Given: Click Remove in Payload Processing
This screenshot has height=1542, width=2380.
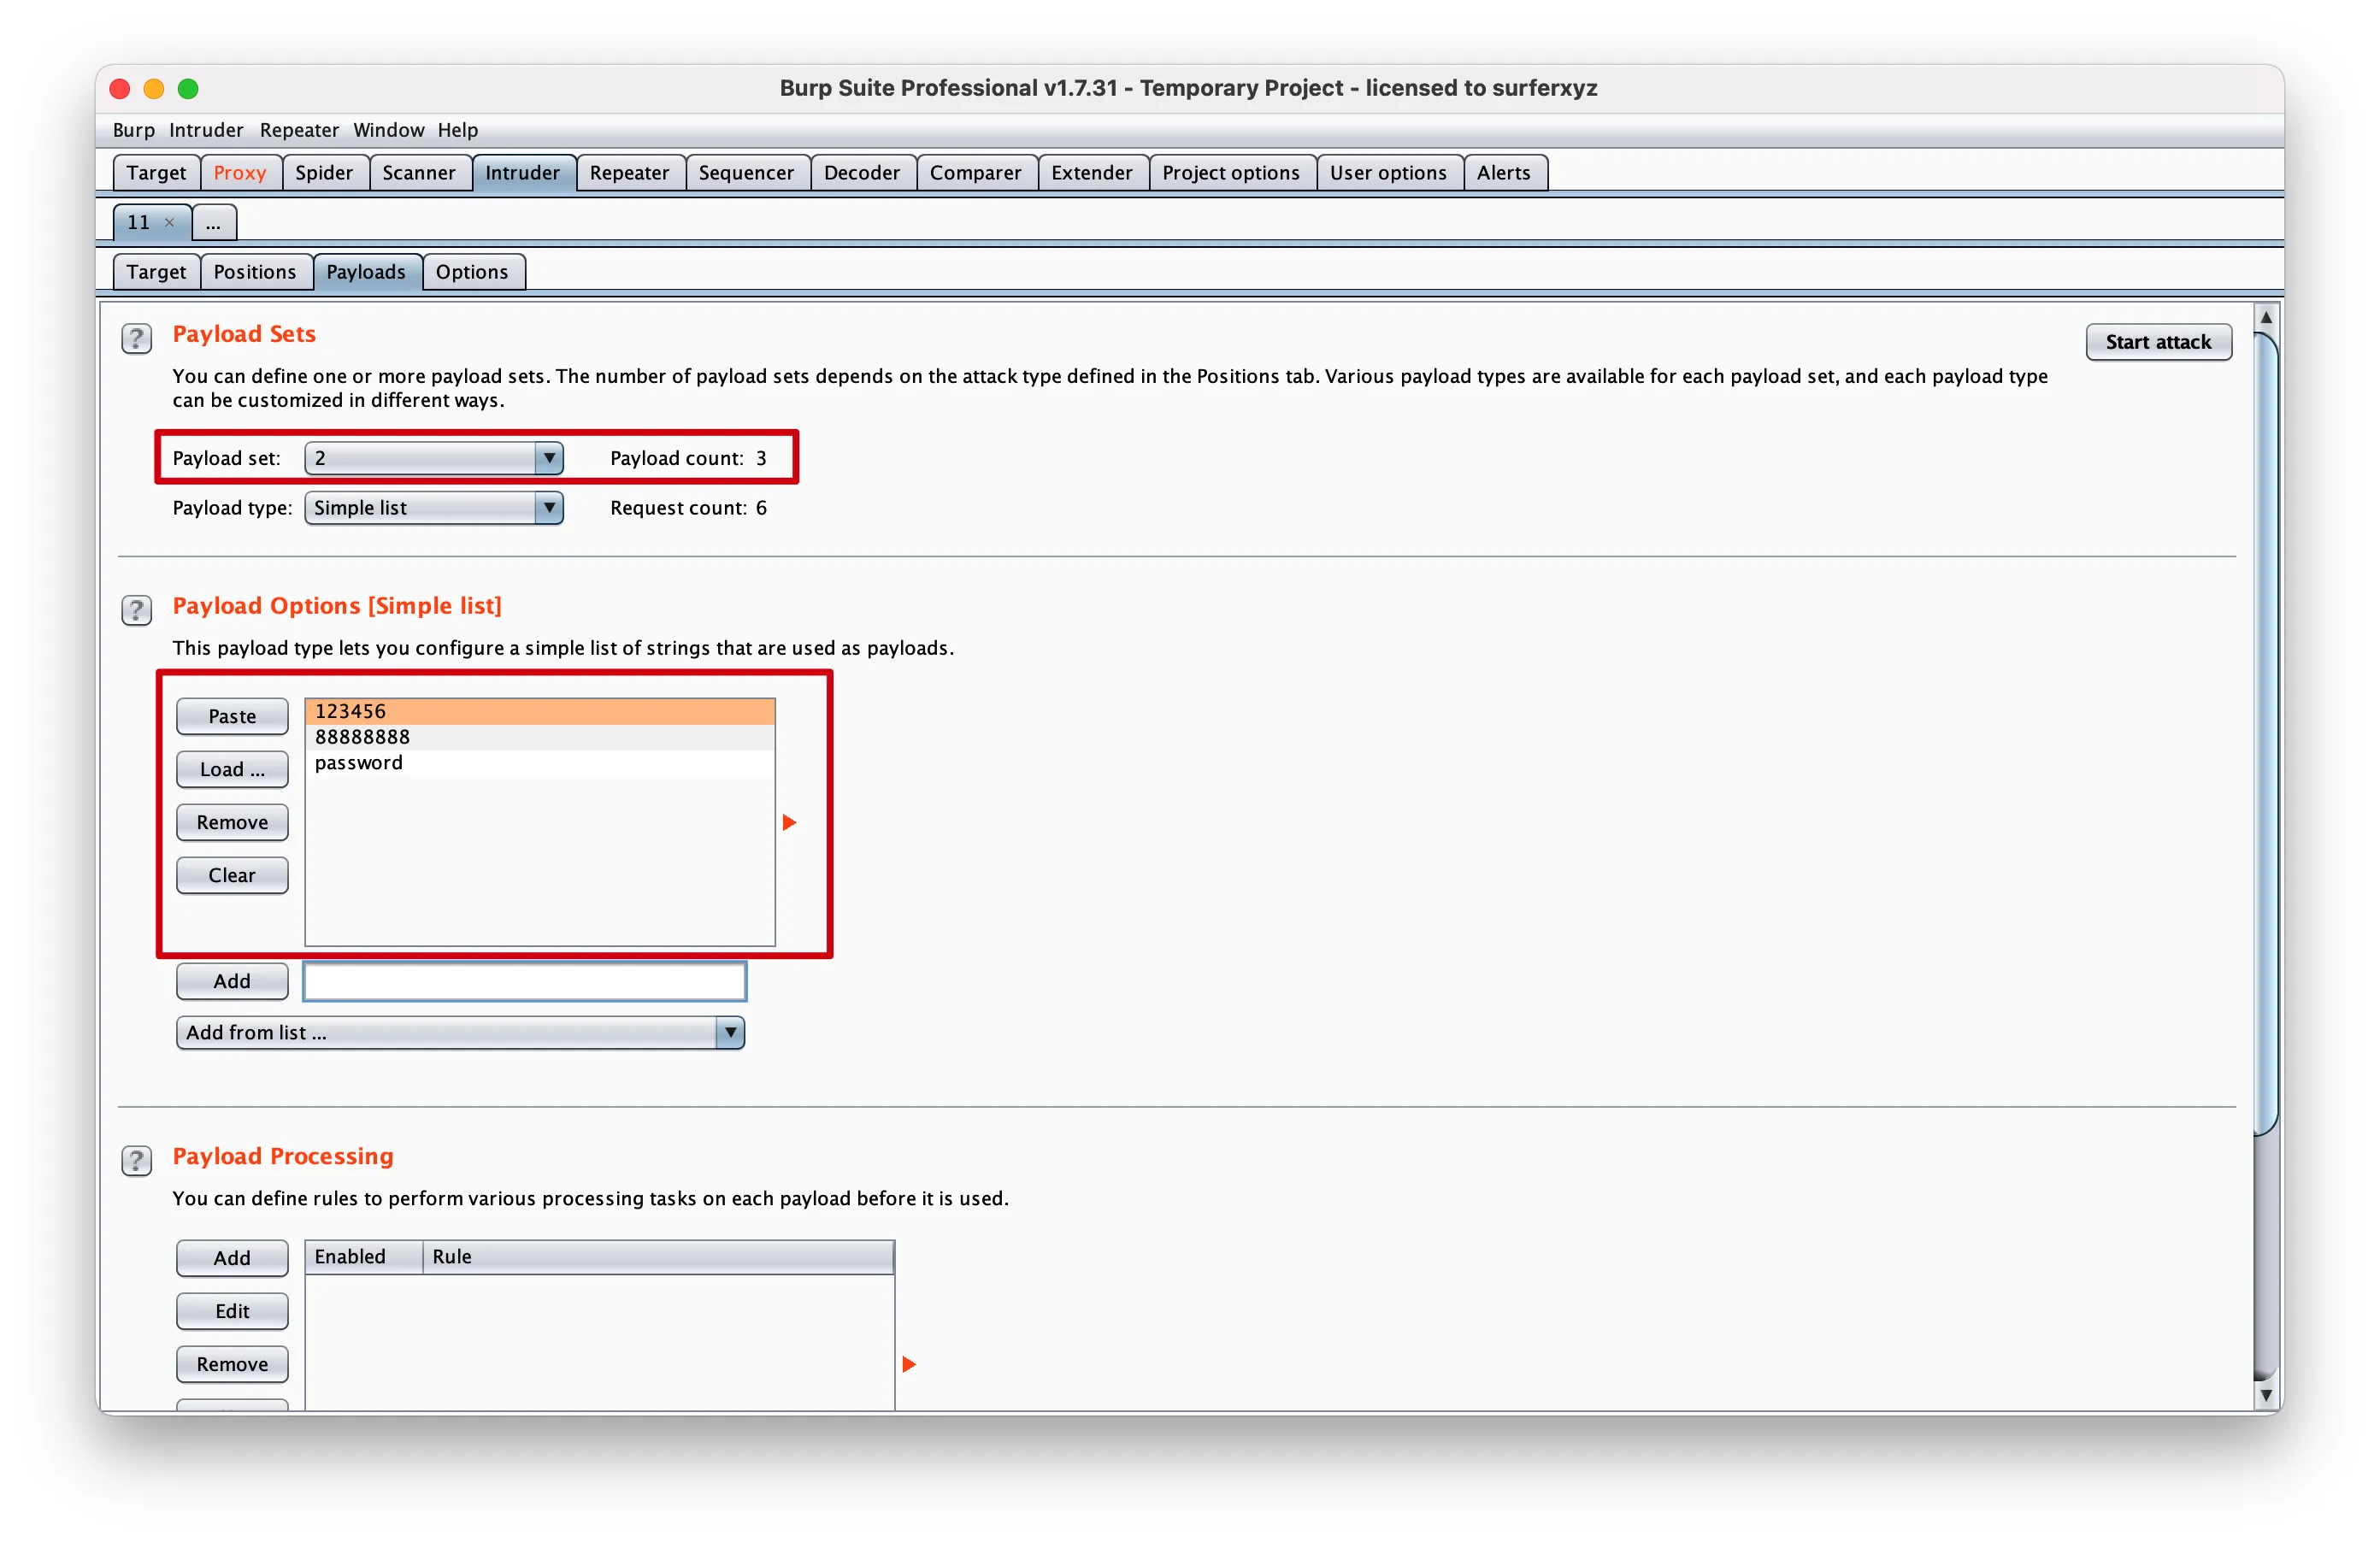Looking at the screenshot, I should point(232,1364).
